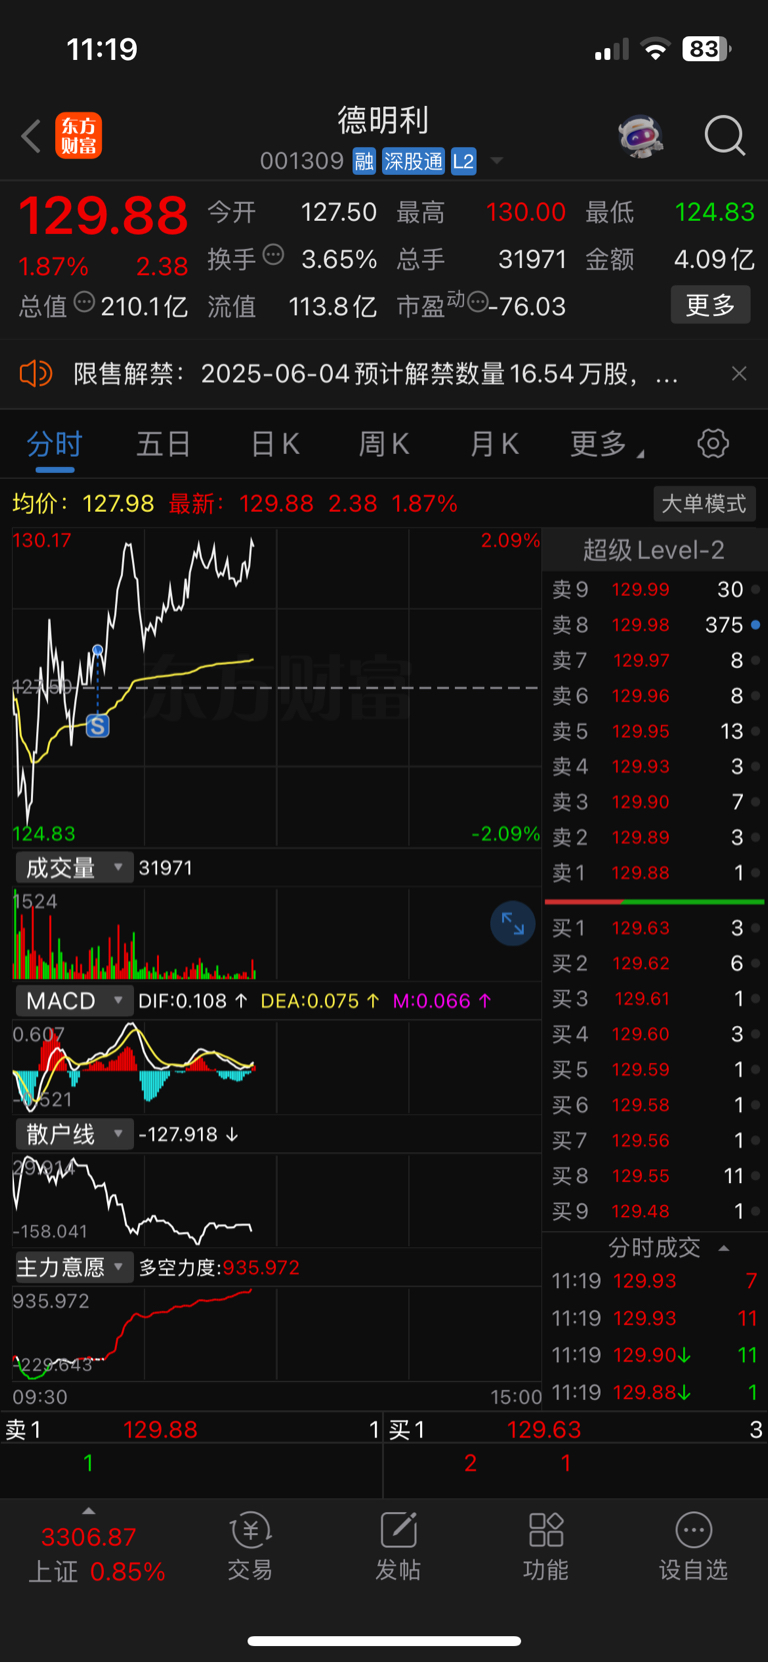Collapse the 分时成交 panel arrow
This screenshot has width=768, height=1663.
click(x=724, y=1248)
